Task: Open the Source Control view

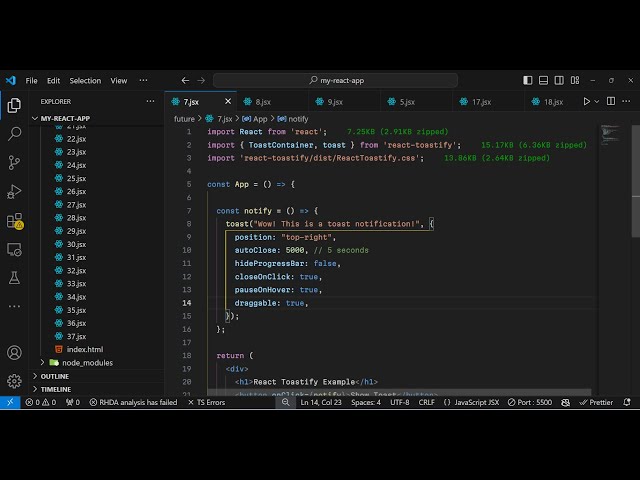Action: click(14, 162)
